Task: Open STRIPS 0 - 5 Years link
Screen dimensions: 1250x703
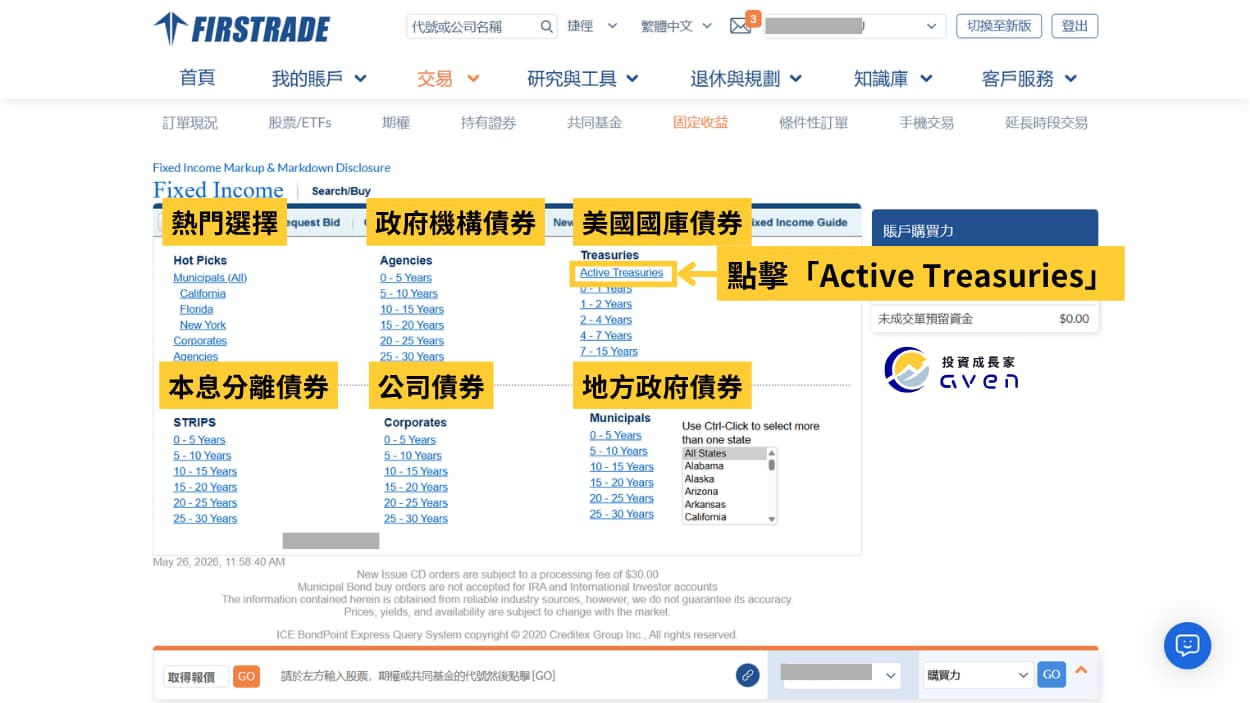Action: [199, 440]
